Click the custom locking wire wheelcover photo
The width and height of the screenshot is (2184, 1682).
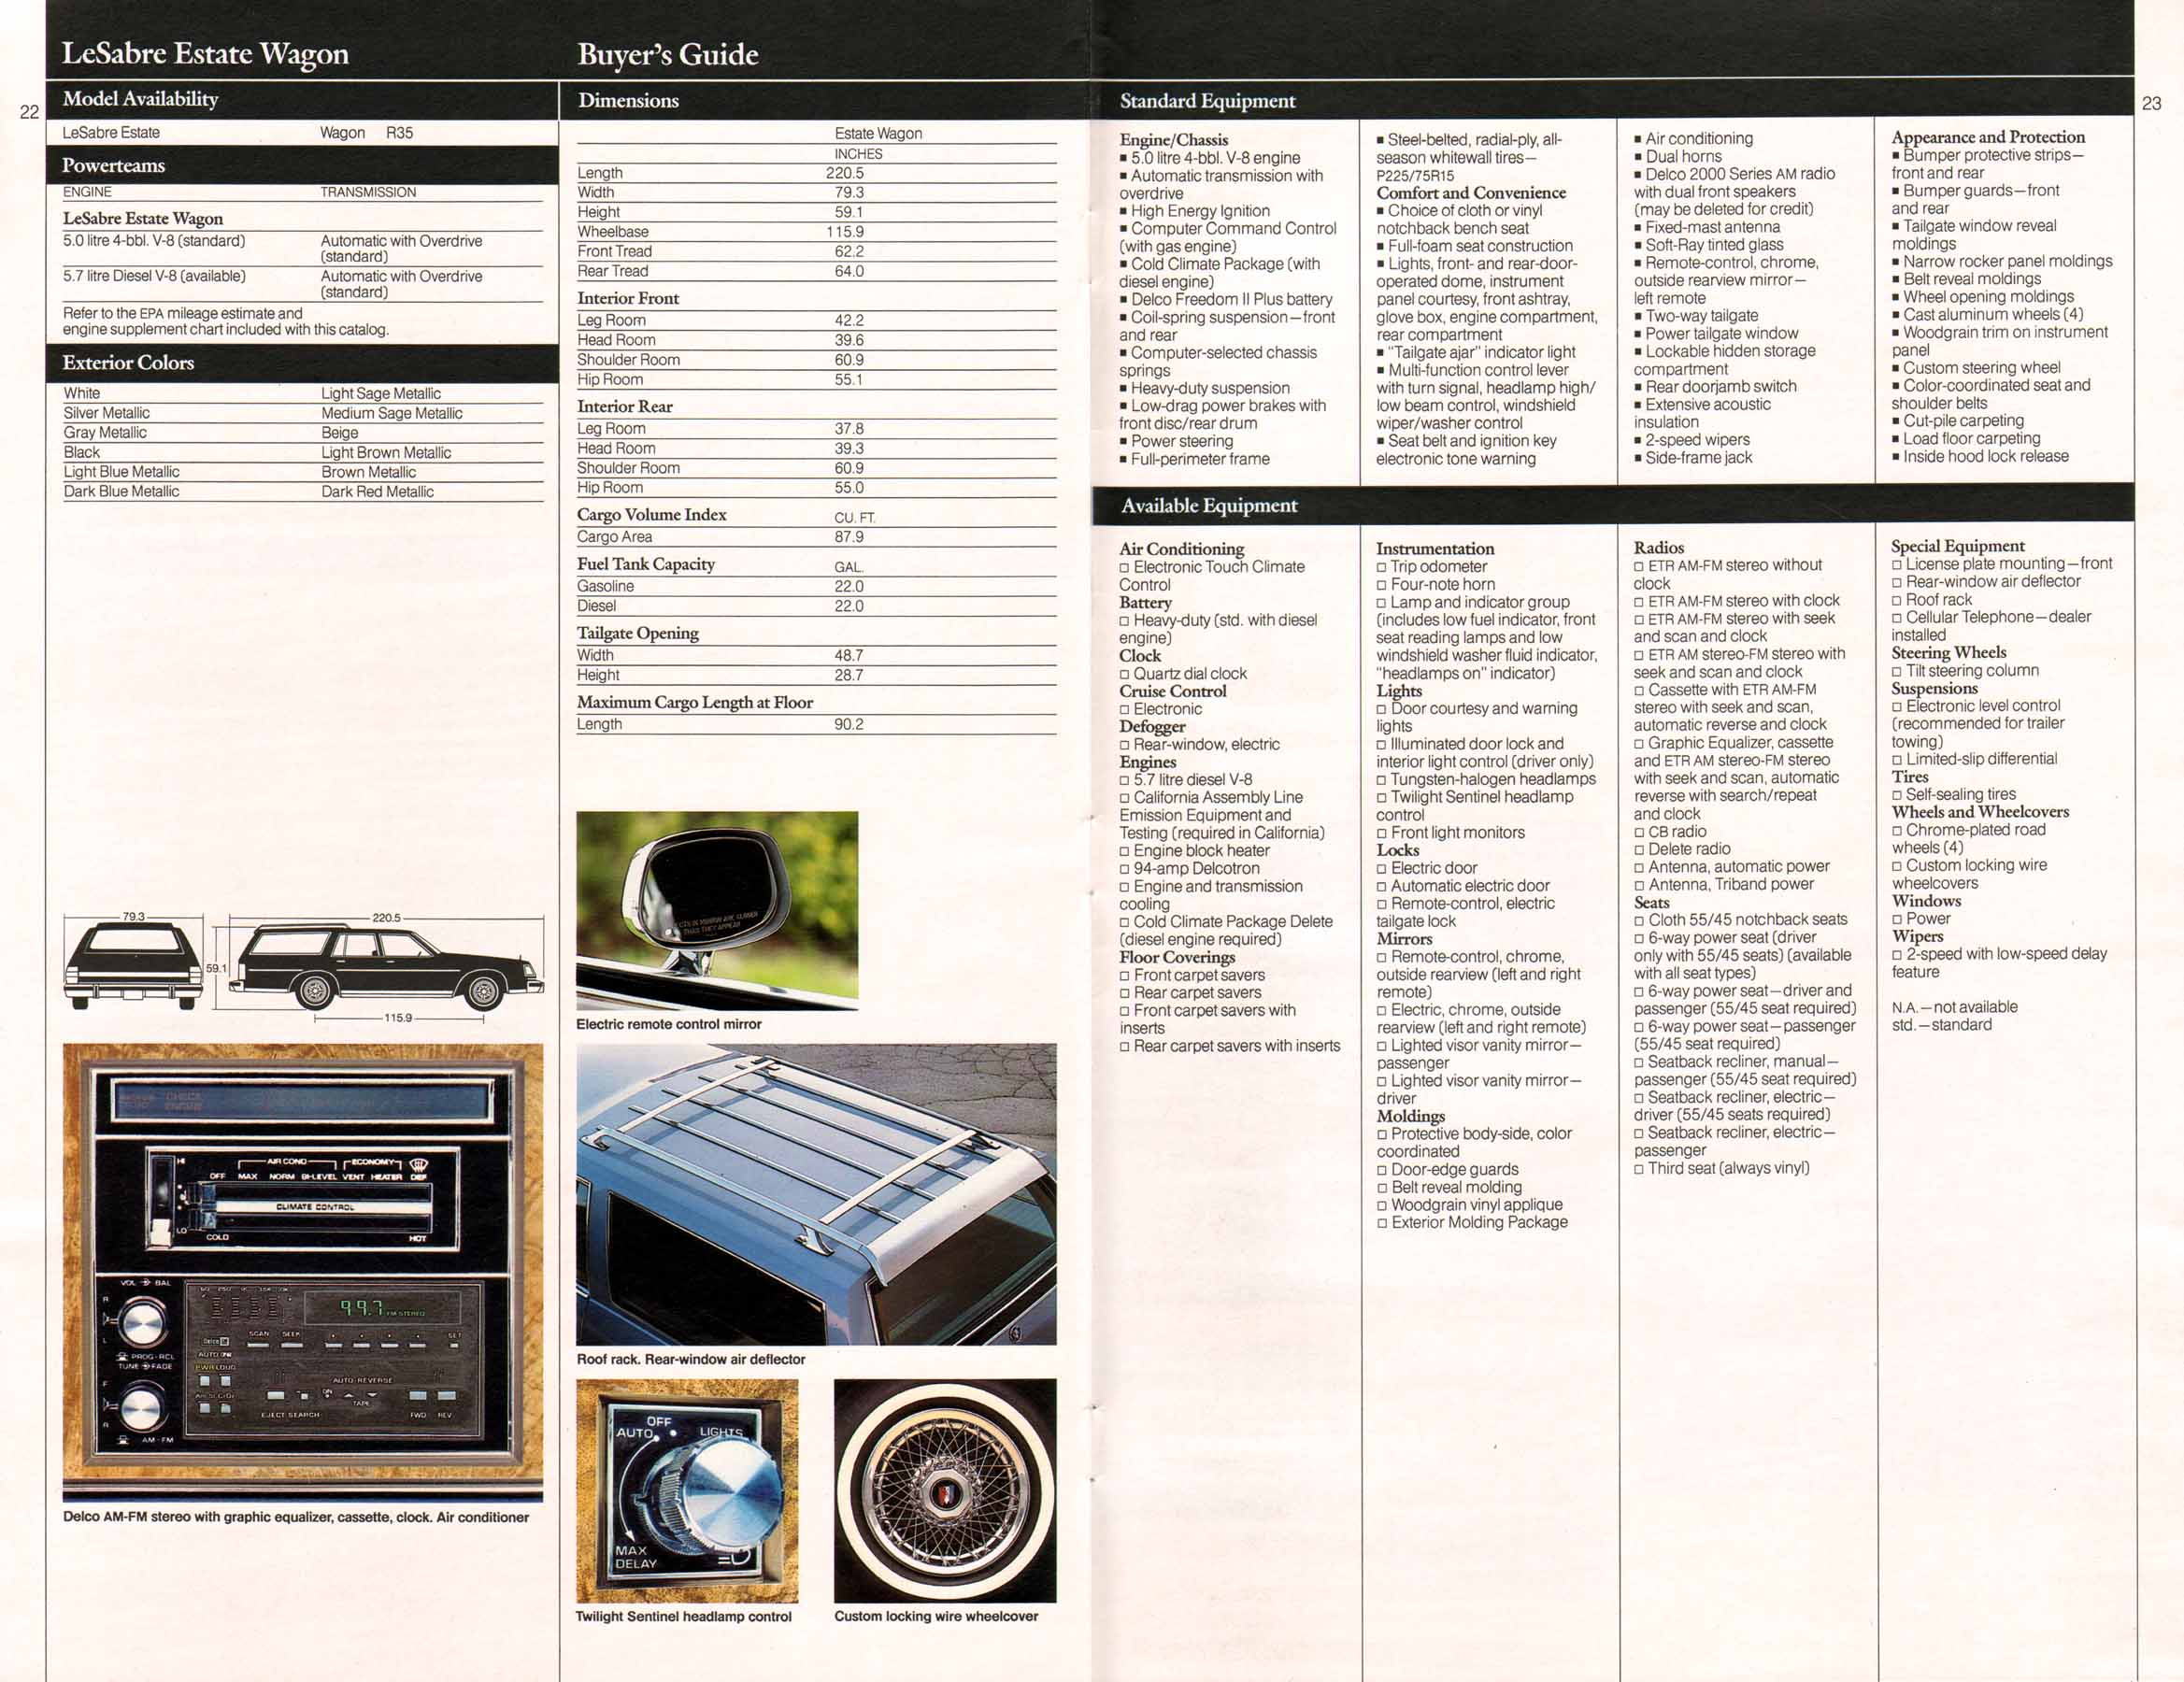945,1491
